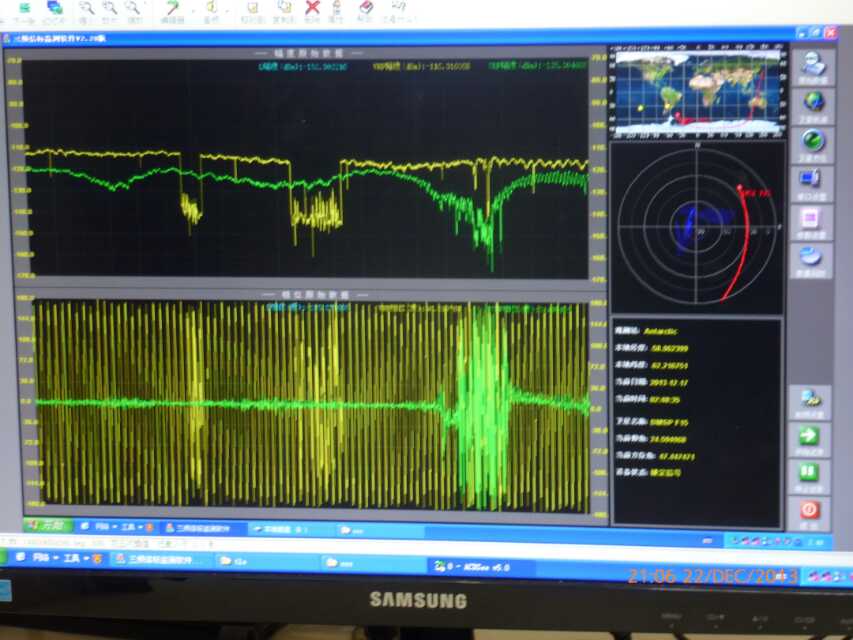Viewport: 853px width, 640px height.
Task: Click the blue disk icon in sidebar
Action: coord(811,256)
